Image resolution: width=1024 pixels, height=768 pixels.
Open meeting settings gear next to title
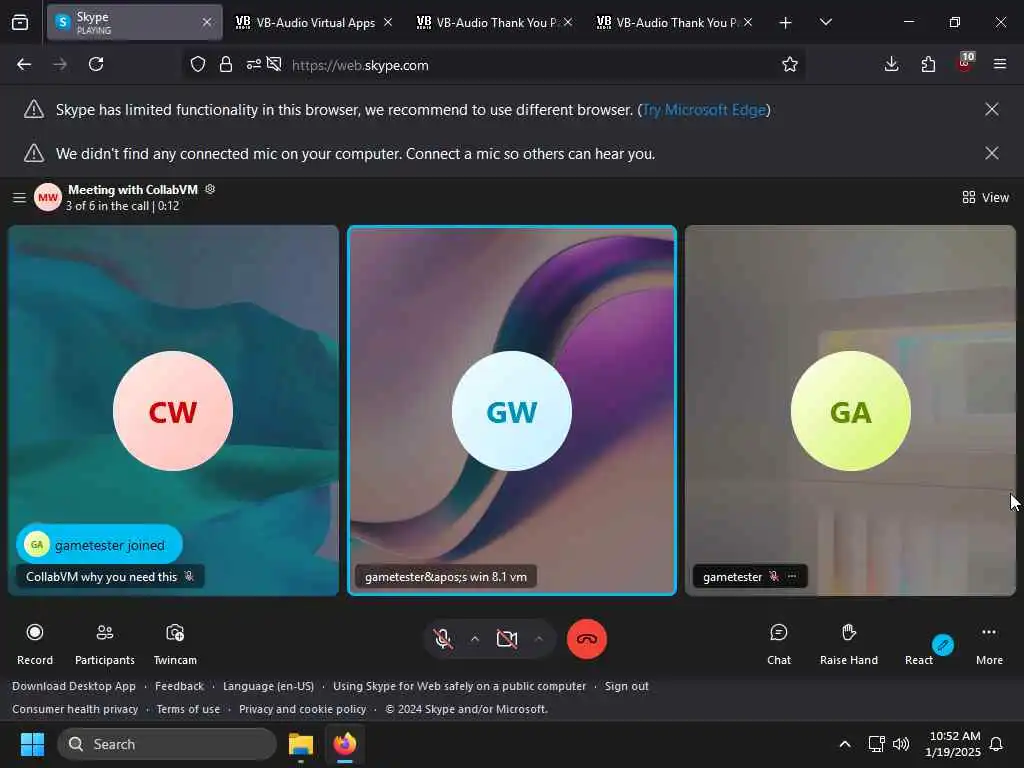click(210, 189)
